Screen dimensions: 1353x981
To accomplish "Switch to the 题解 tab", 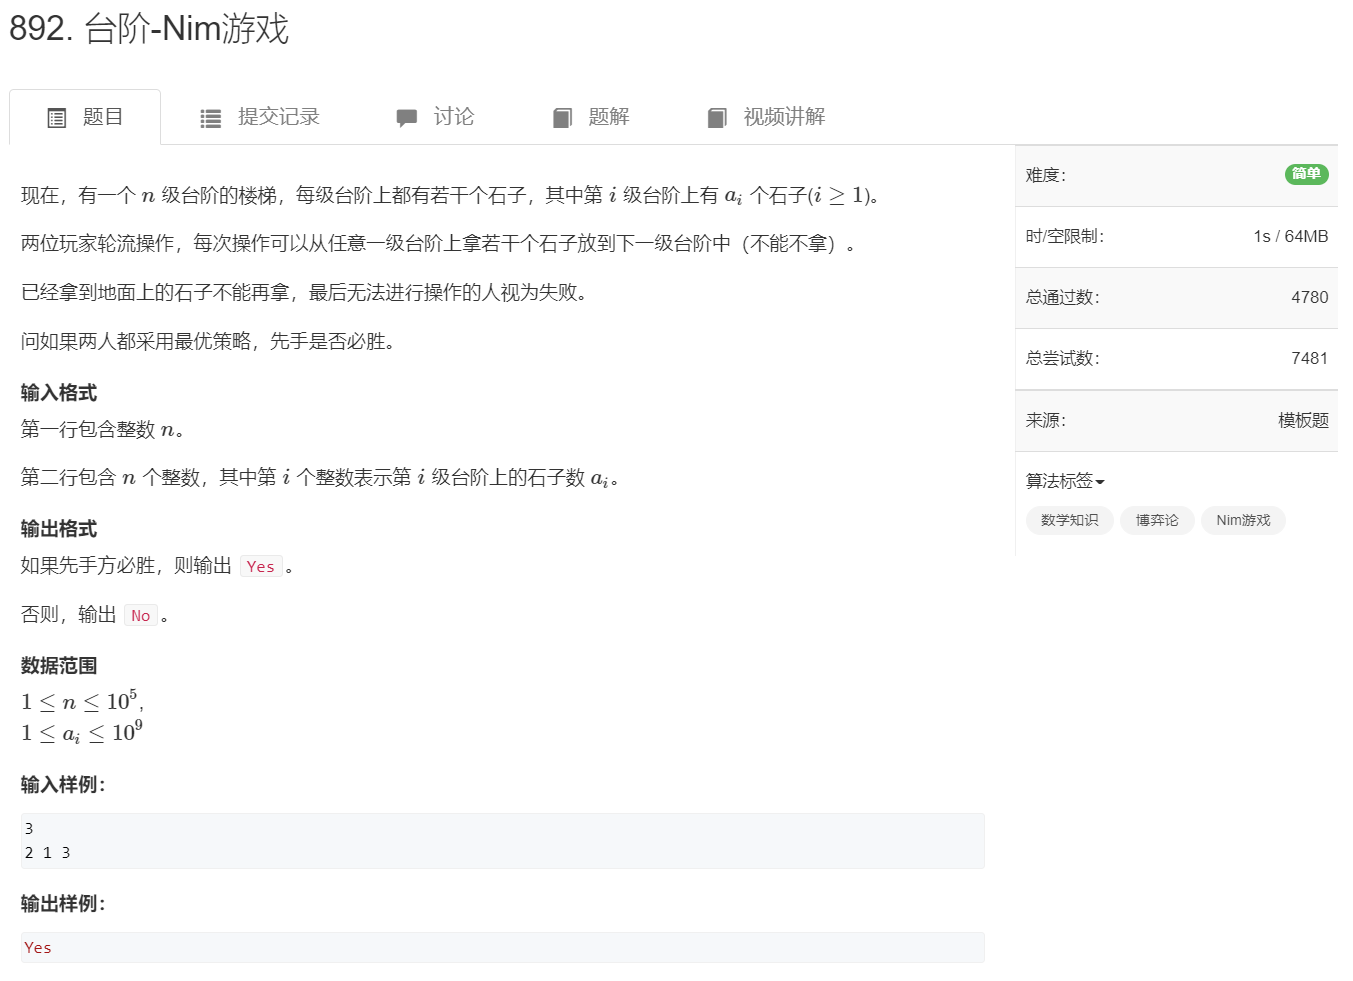I will 607,117.
